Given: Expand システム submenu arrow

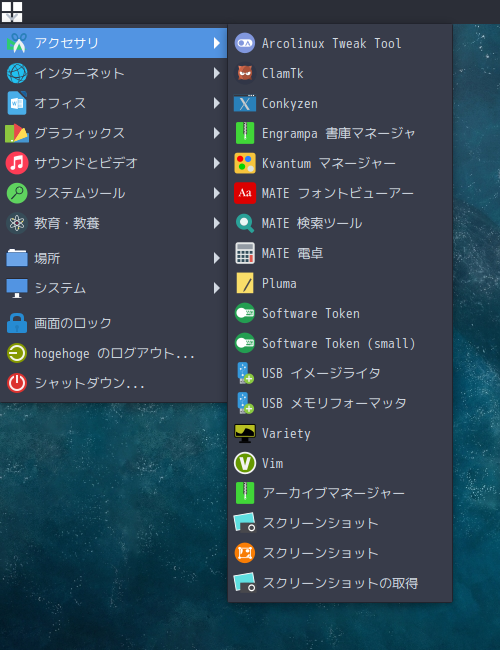Looking at the screenshot, I should [x=216, y=288].
